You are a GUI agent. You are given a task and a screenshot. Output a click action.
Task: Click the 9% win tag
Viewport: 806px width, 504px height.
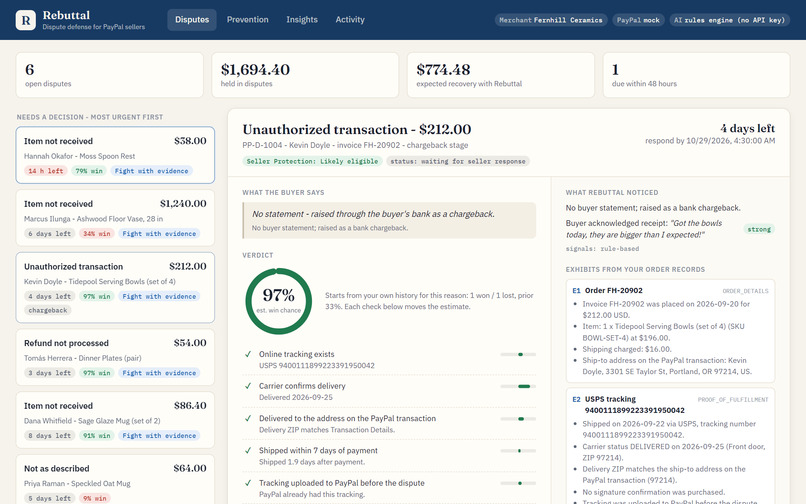pyautogui.click(x=95, y=498)
